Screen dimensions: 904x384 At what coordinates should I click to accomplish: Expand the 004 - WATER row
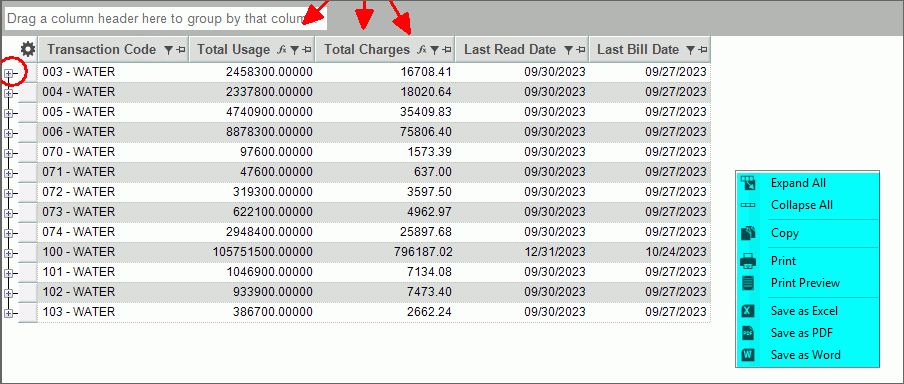(x=8, y=93)
